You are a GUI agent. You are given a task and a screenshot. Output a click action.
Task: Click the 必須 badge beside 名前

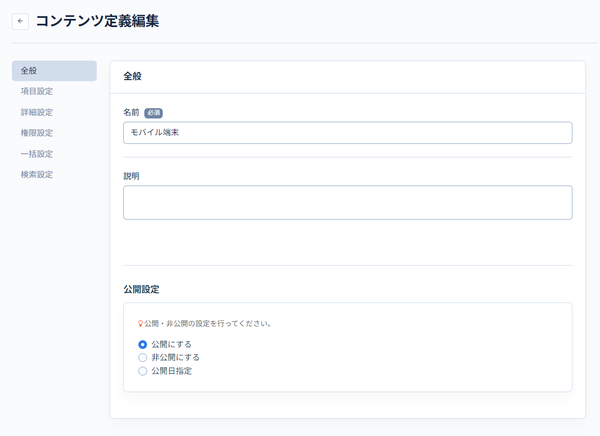tap(153, 113)
